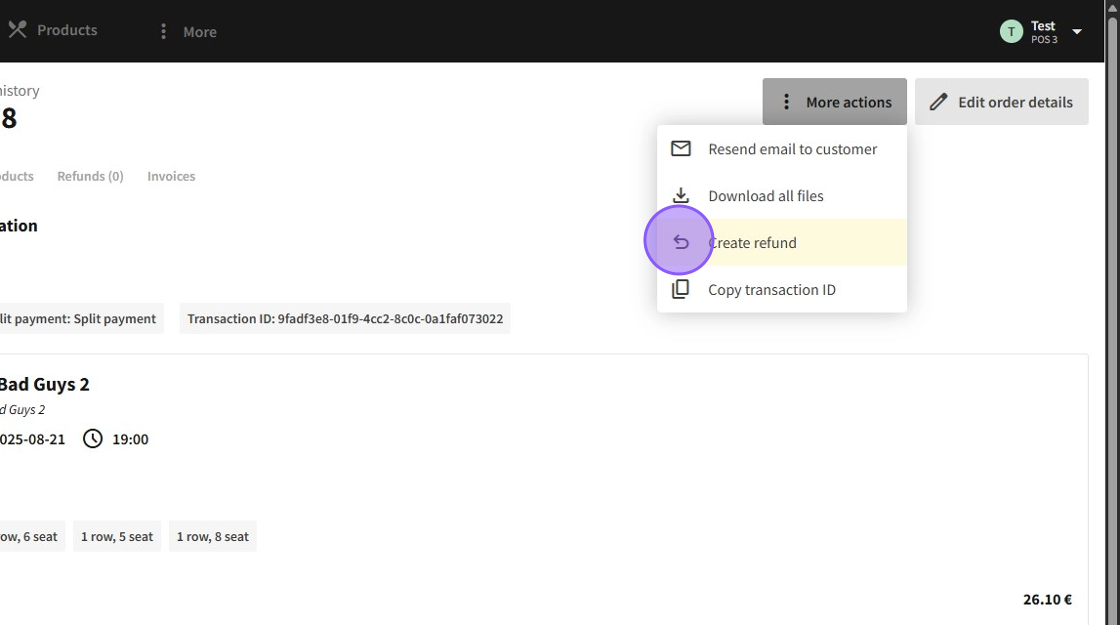Click the download icon in actions menu
This screenshot has width=1120, height=625.
click(x=681, y=196)
